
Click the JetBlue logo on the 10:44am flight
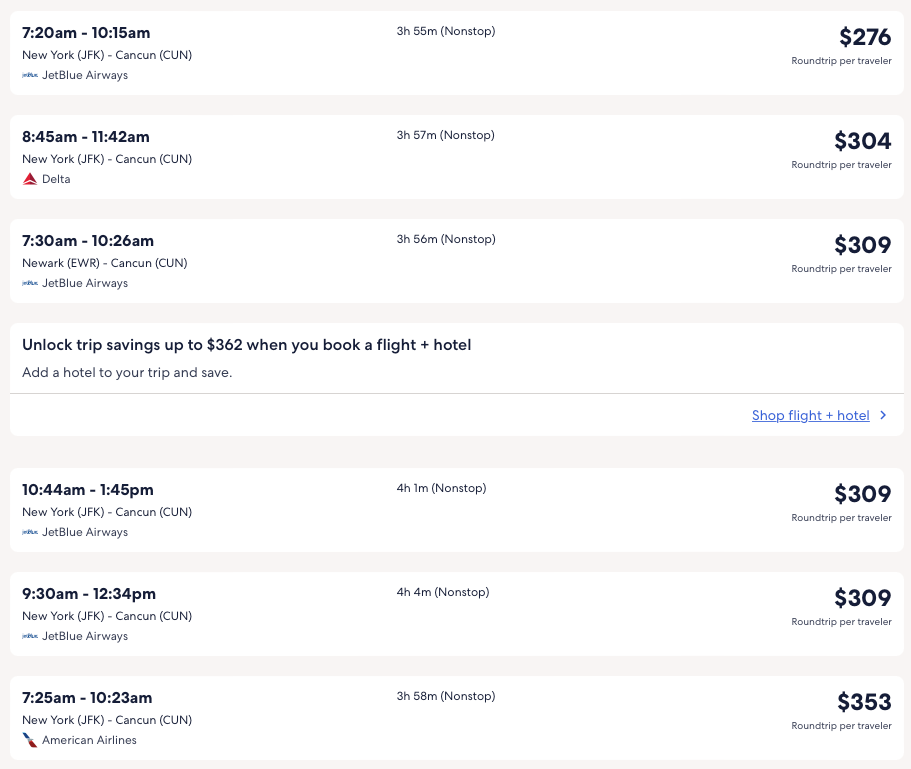30,532
